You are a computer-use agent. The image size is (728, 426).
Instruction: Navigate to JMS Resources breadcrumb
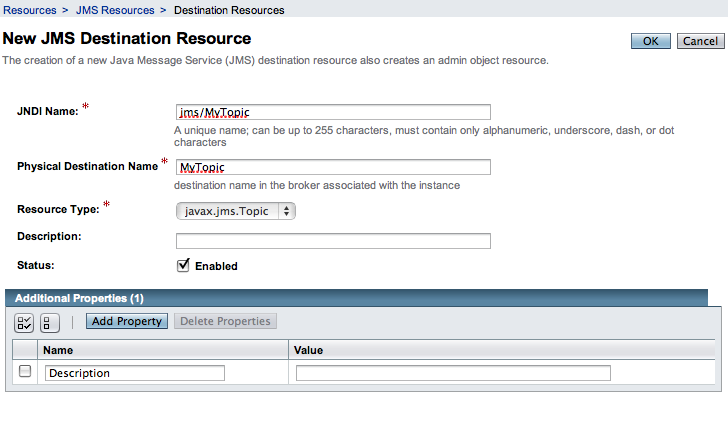[115, 10]
